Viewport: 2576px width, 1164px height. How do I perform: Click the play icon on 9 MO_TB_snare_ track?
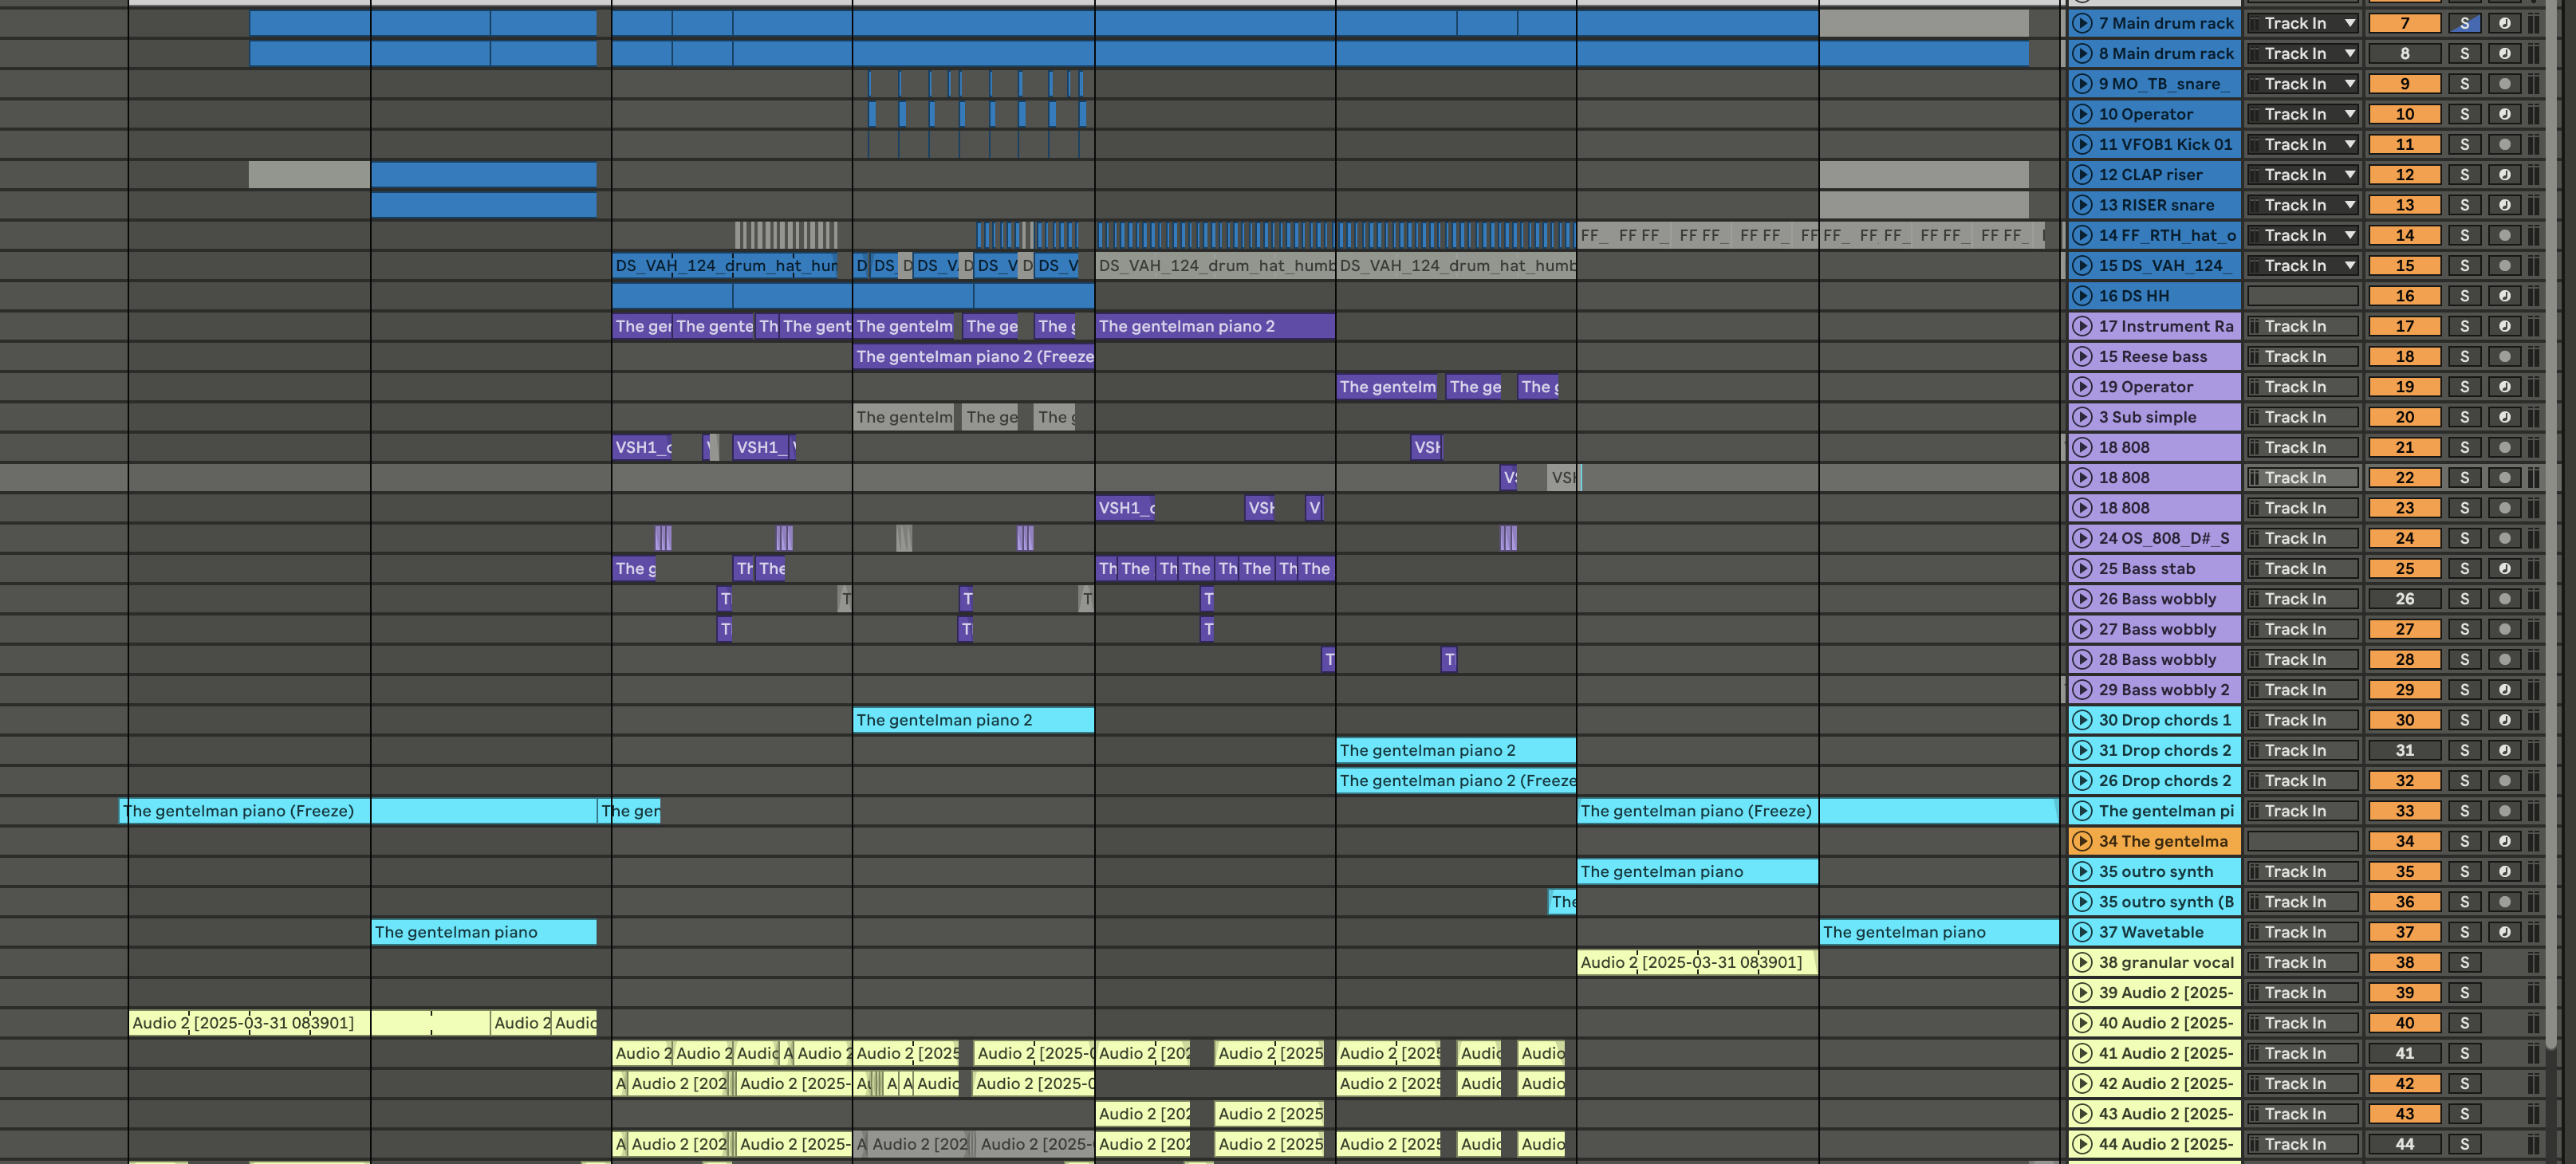2083,84
